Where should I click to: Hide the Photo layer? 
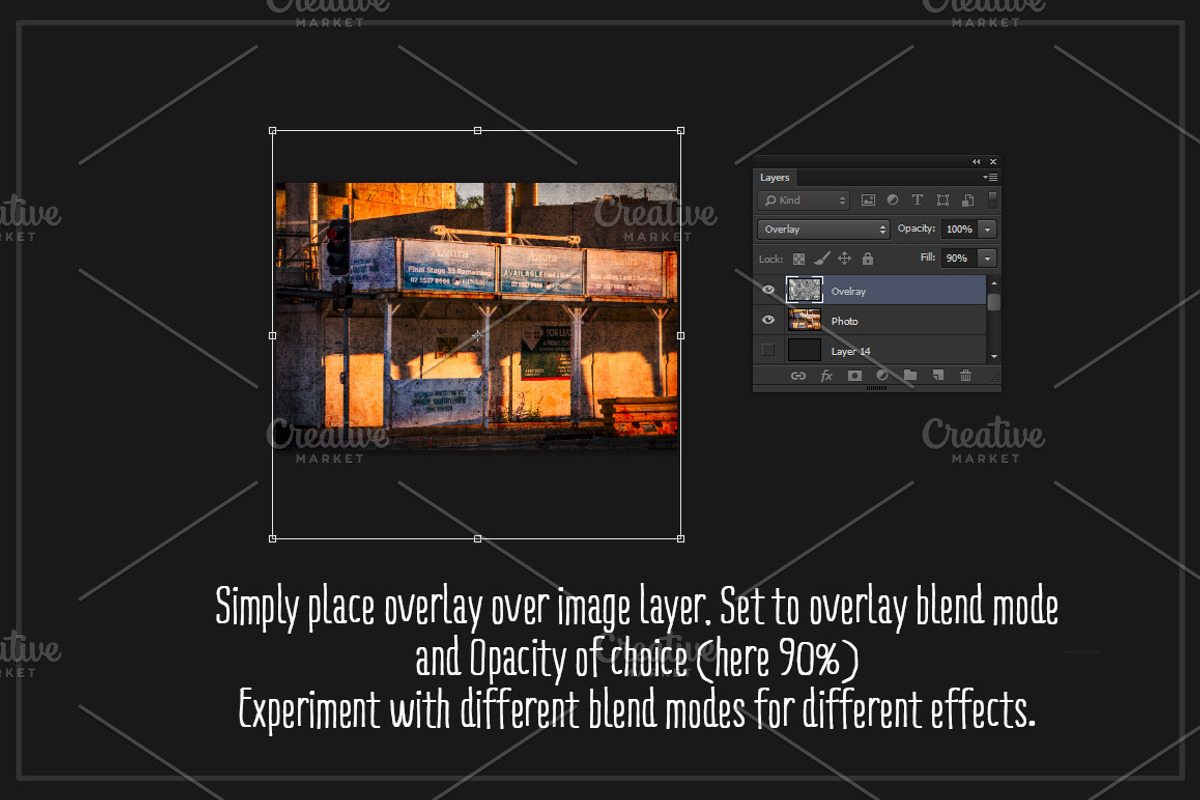click(768, 320)
